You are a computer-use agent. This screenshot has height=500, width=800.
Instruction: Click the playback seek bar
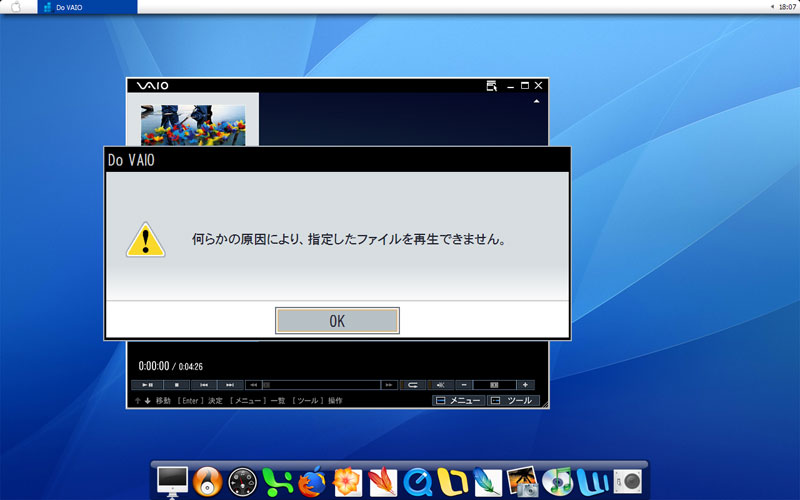pos(321,385)
